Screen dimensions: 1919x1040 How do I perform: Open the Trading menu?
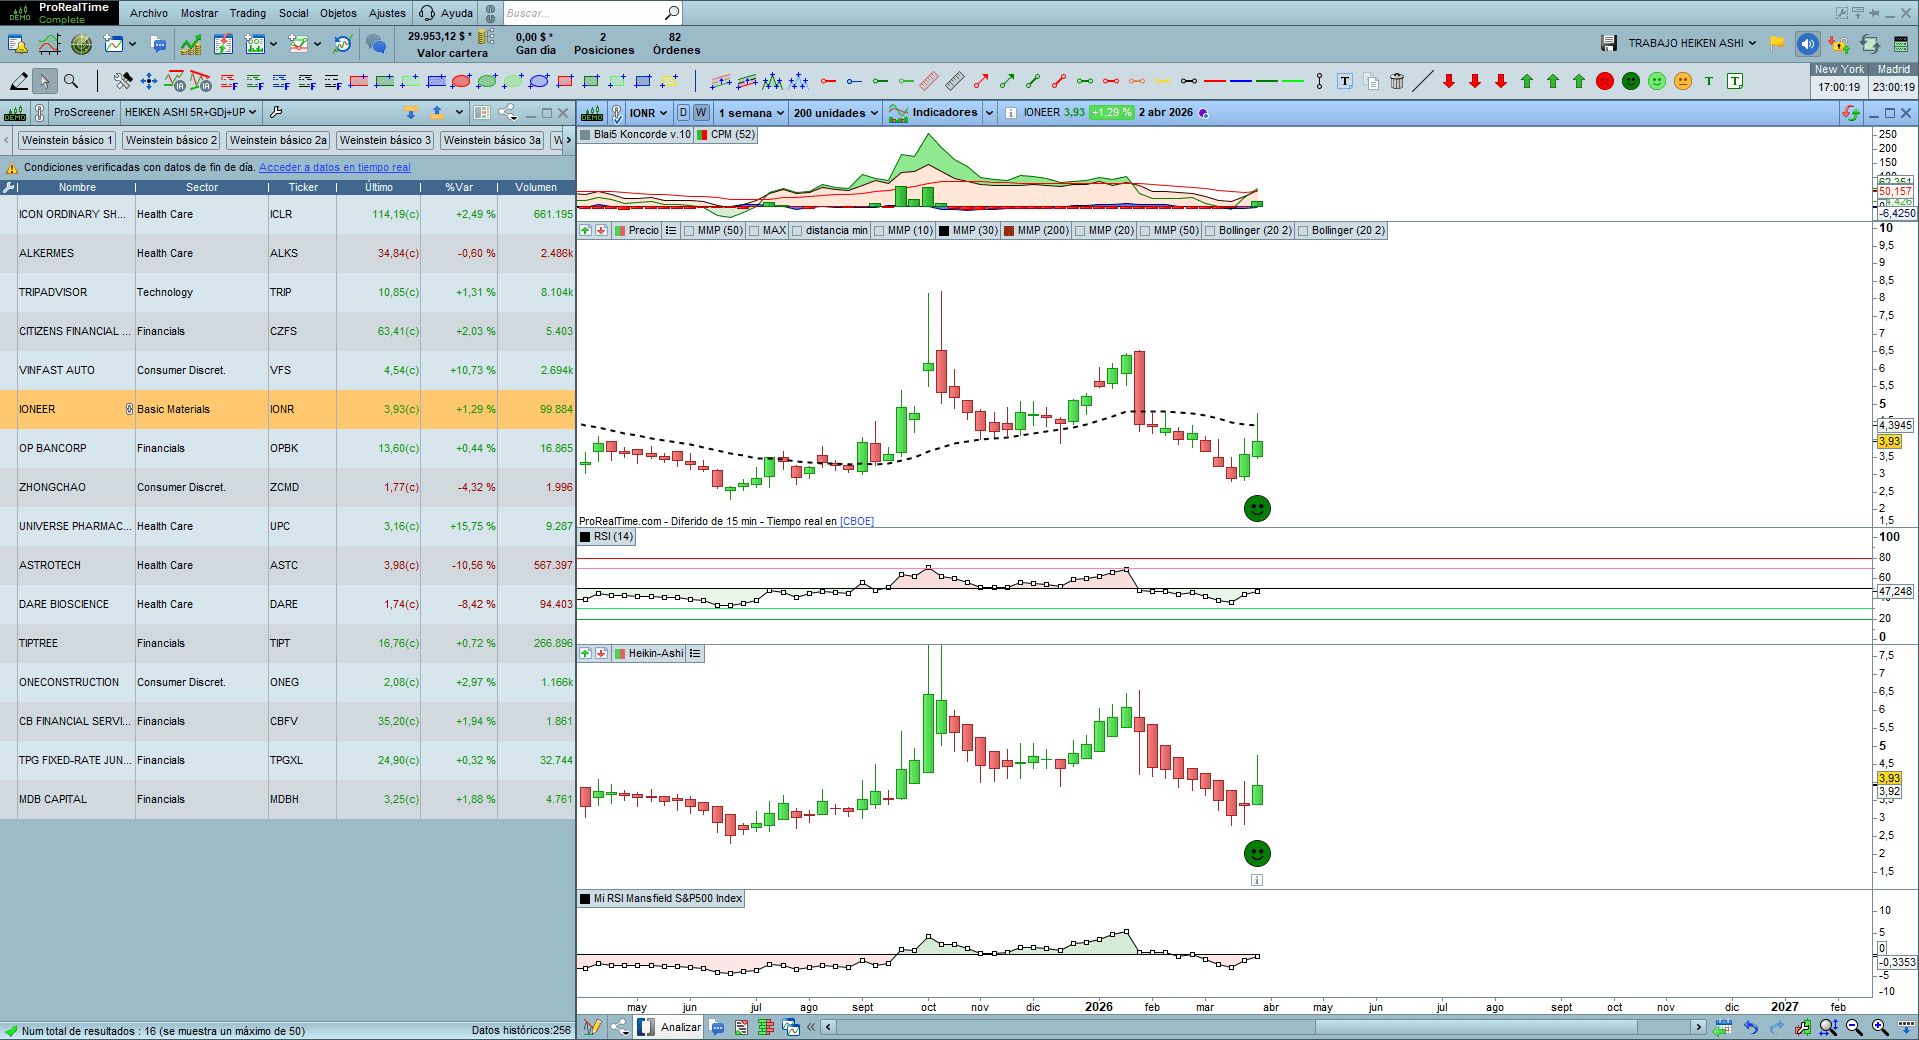[248, 13]
